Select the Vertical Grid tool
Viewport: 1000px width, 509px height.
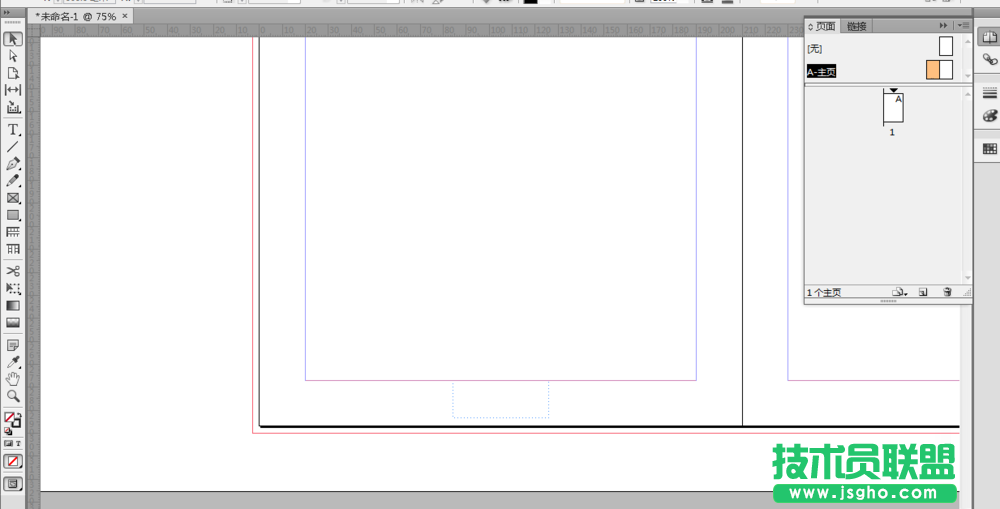click(13, 249)
